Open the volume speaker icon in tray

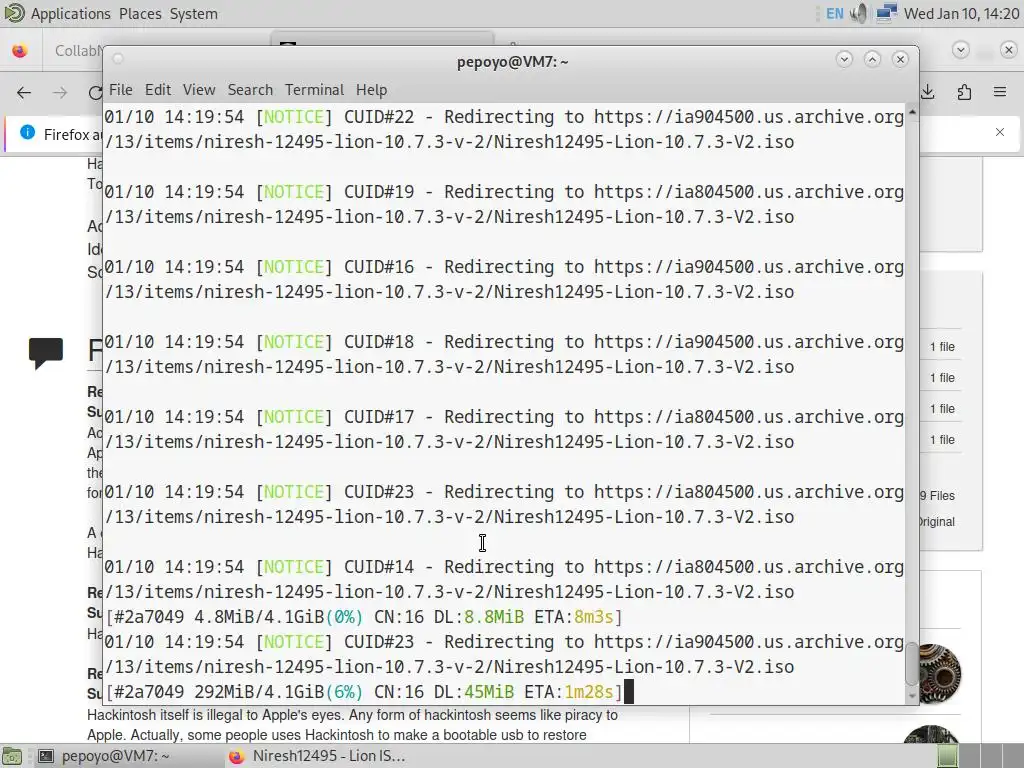(859, 14)
